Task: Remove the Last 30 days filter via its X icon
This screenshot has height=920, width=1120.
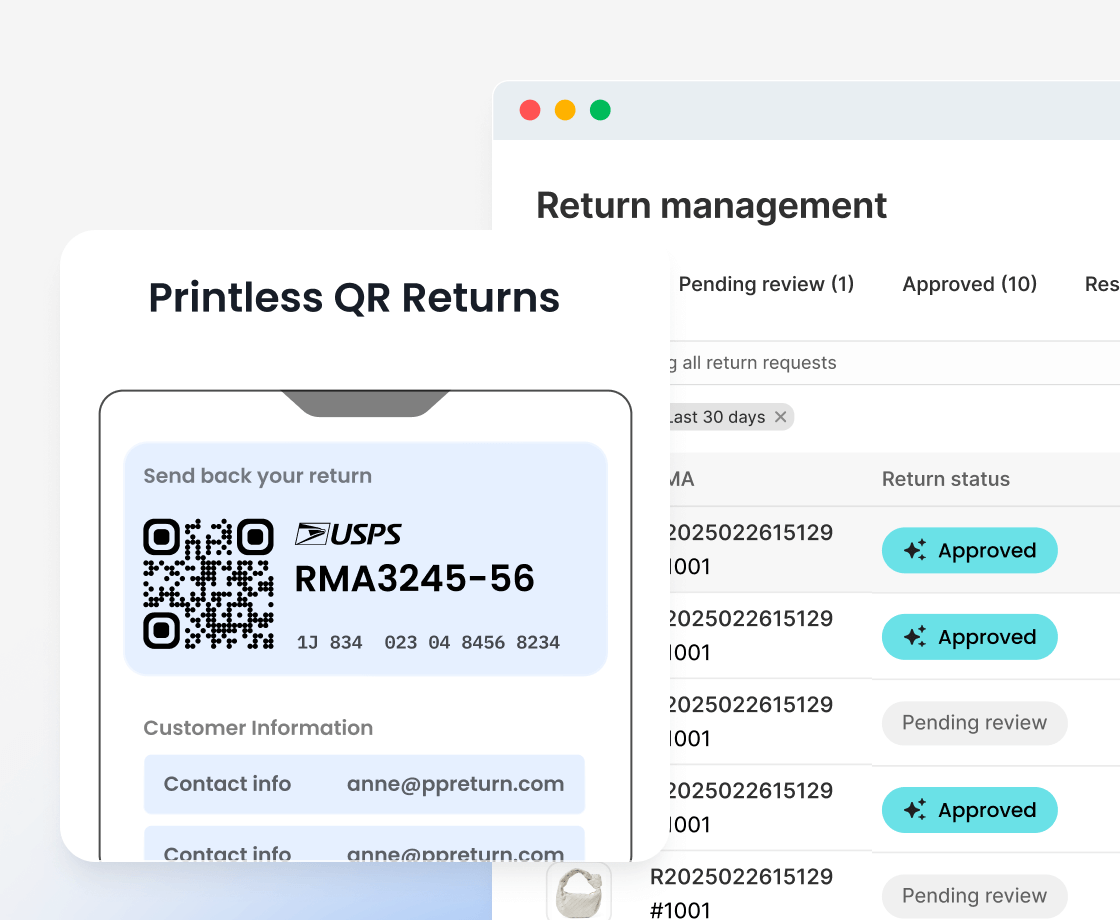Action: click(x=780, y=417)
